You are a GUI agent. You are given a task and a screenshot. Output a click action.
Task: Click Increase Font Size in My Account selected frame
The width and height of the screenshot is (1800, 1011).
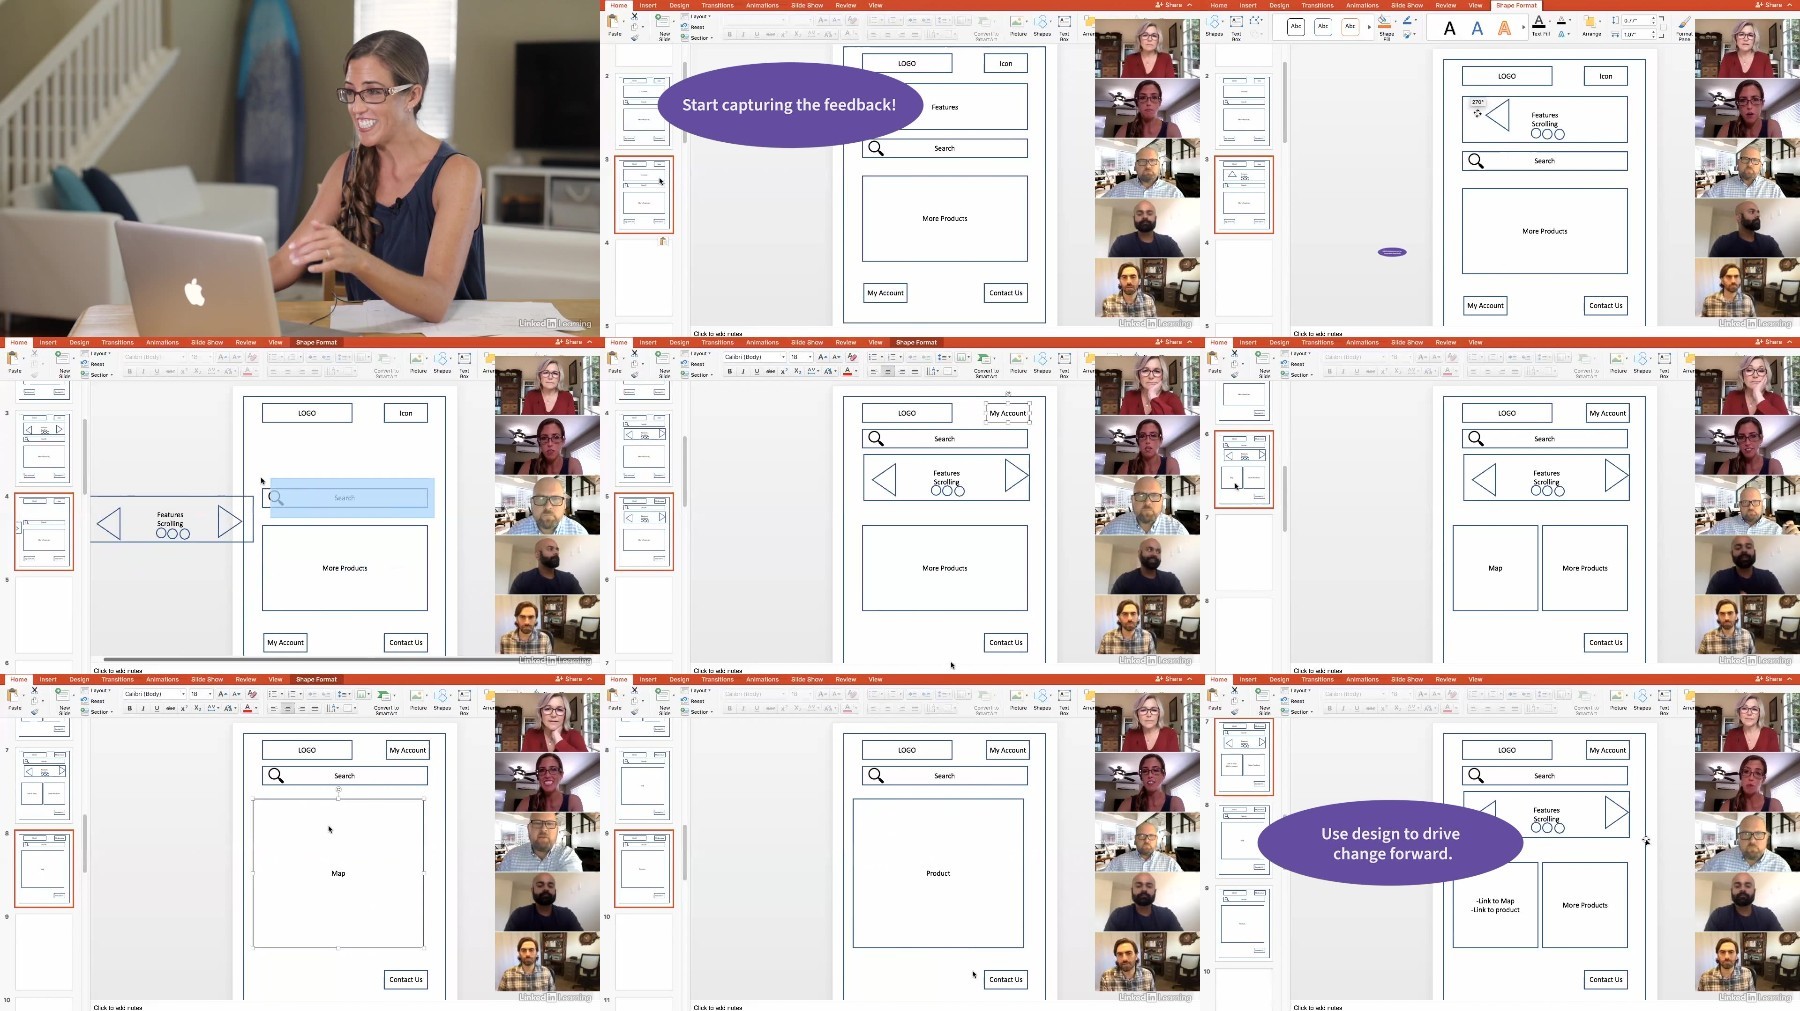[x=822, y=357]
